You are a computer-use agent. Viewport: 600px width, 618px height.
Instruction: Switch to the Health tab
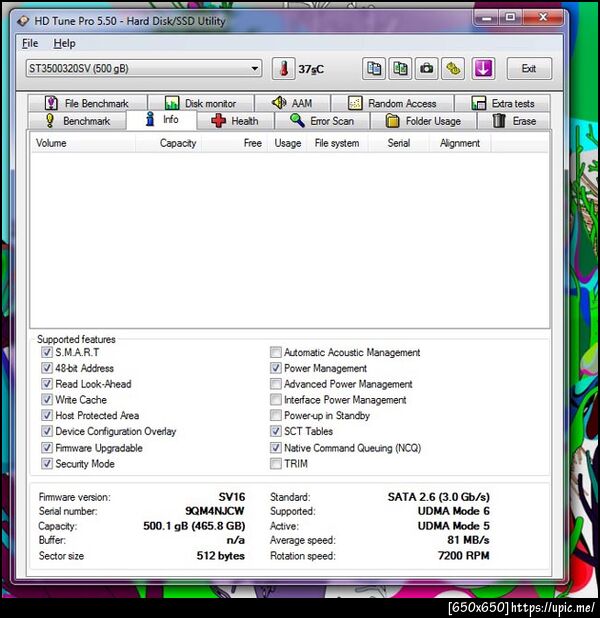click(235, 121)
